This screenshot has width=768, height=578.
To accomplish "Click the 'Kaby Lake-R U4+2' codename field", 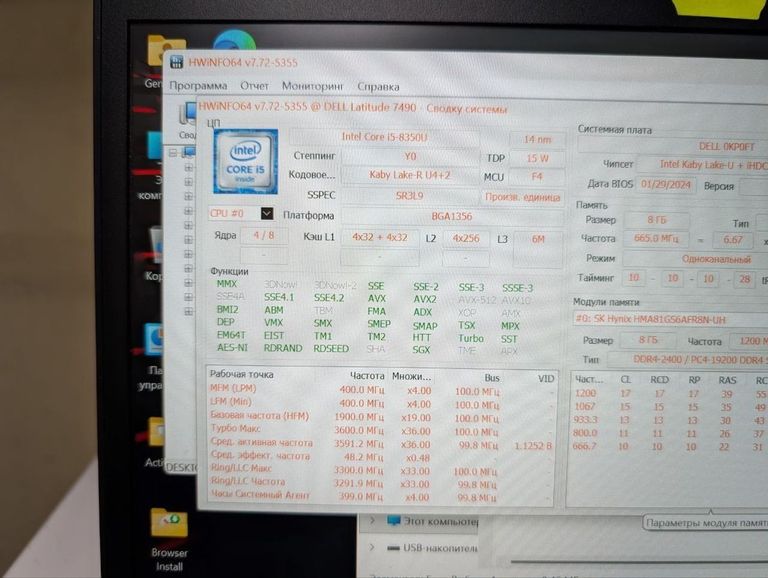I will pos(409,175).
